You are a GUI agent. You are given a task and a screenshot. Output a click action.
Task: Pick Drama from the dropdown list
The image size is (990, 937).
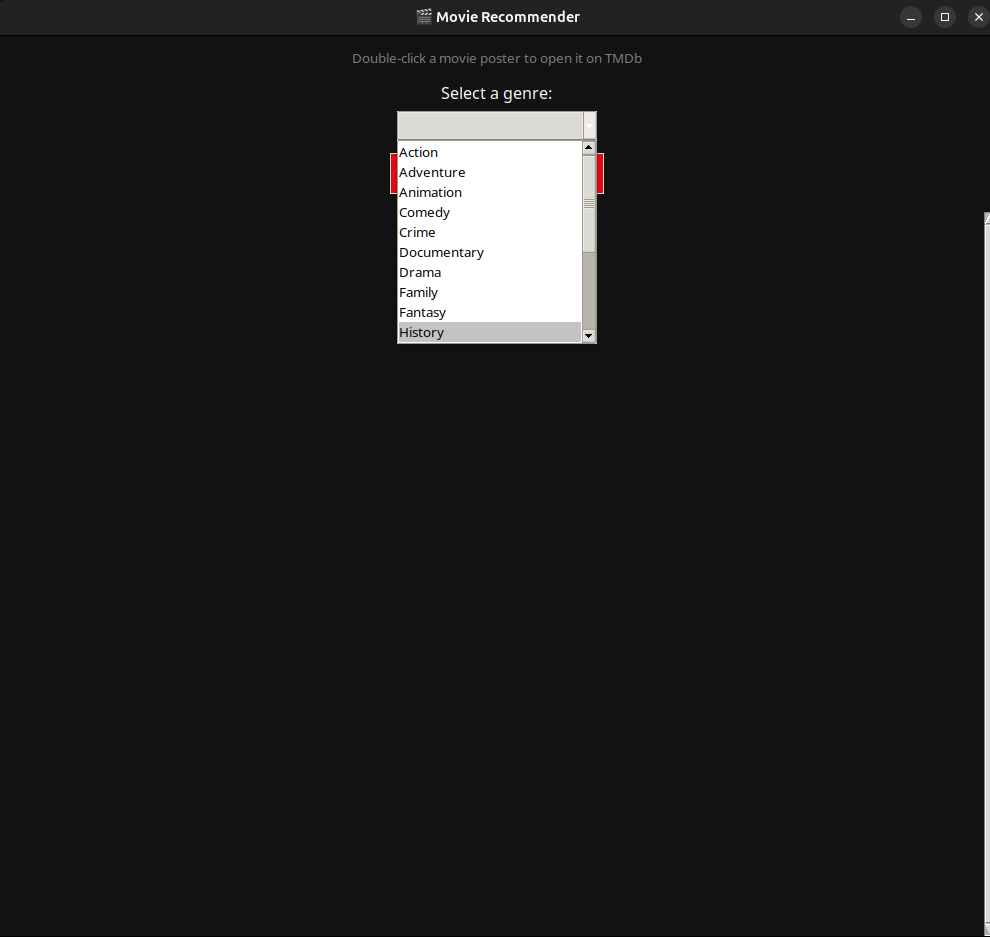pos(489,273)
